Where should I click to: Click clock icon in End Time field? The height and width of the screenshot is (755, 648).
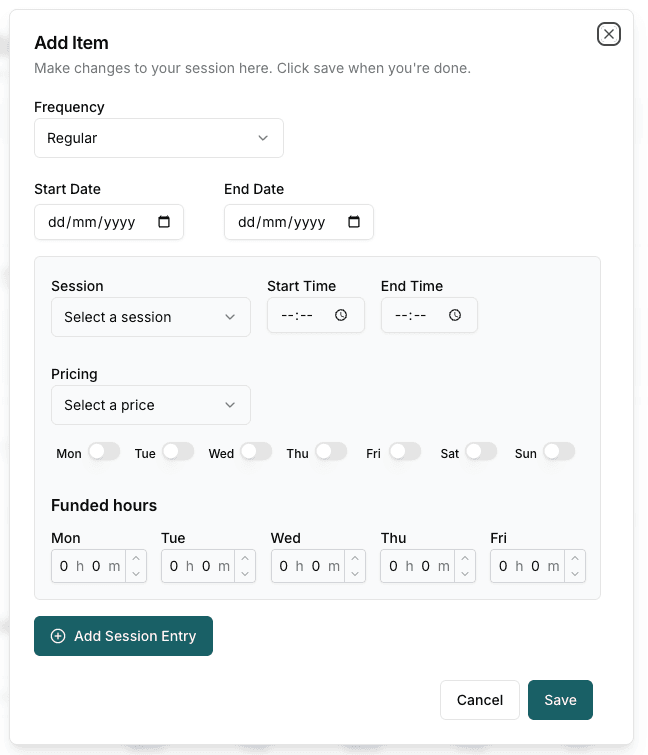coord(455,315)
